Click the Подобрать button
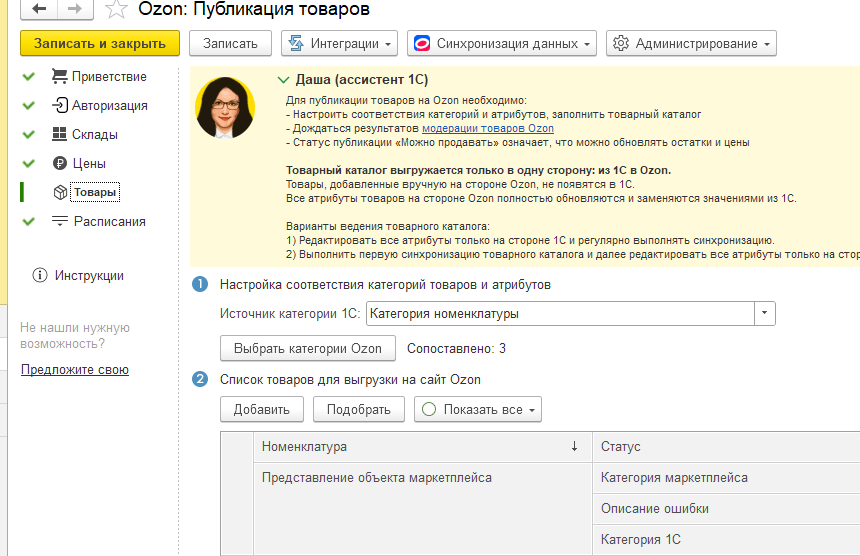Image resolution: width=860 pixels, height=556 pixels. click(359, 410)
